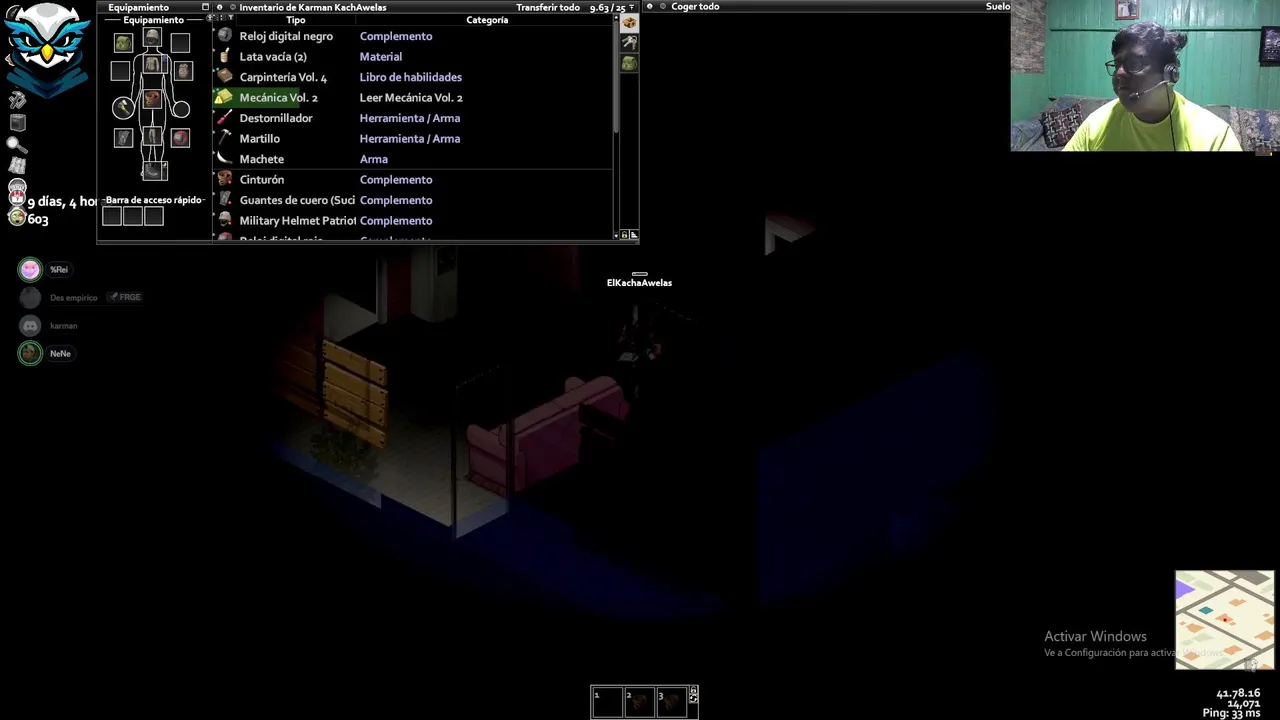Click the Destornillador screwdriver item icon
This screenshot has width=1280, height=720.
pos(225,118)
